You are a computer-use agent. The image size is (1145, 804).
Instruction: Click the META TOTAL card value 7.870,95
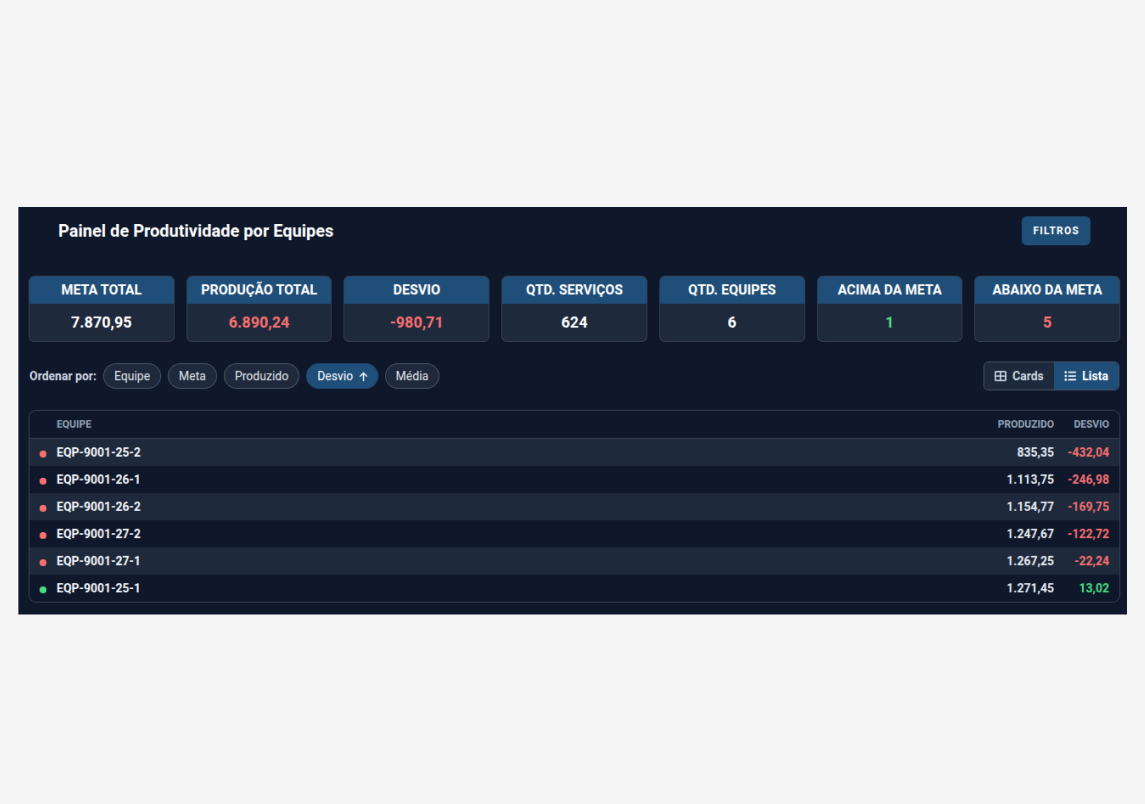click(102, 323)
